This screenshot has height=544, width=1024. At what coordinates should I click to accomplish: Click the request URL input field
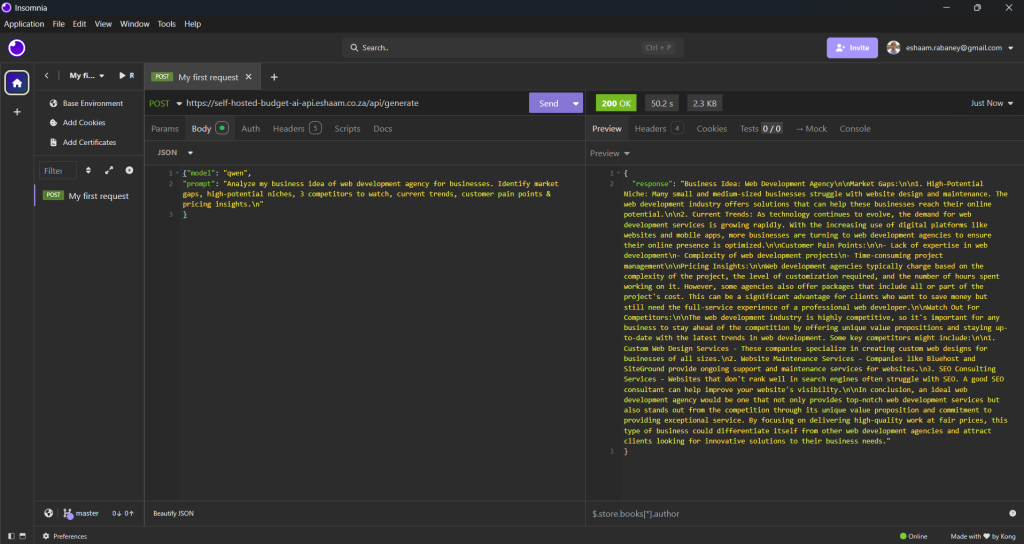coord(350,103)
